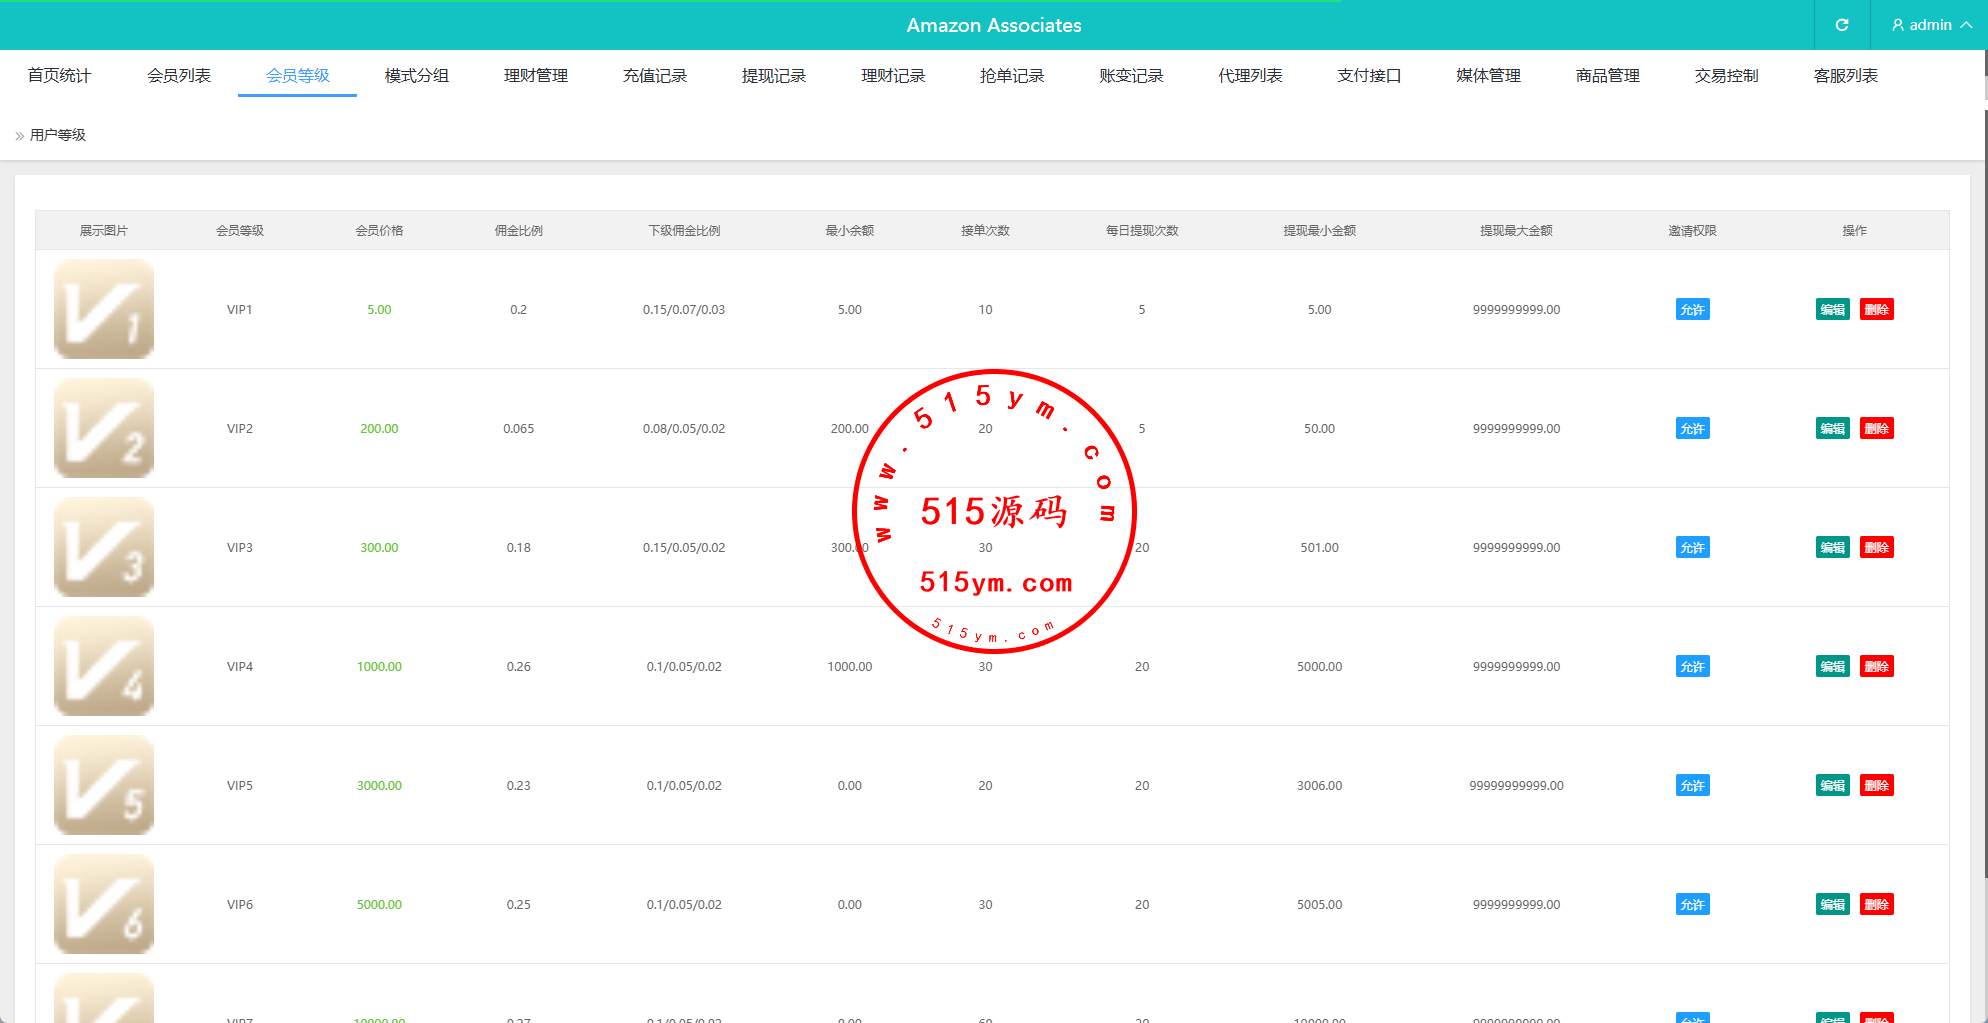The image size is (1988, 1023).
Task: Click the VIP2 level badge image
Action: [104, 428]
